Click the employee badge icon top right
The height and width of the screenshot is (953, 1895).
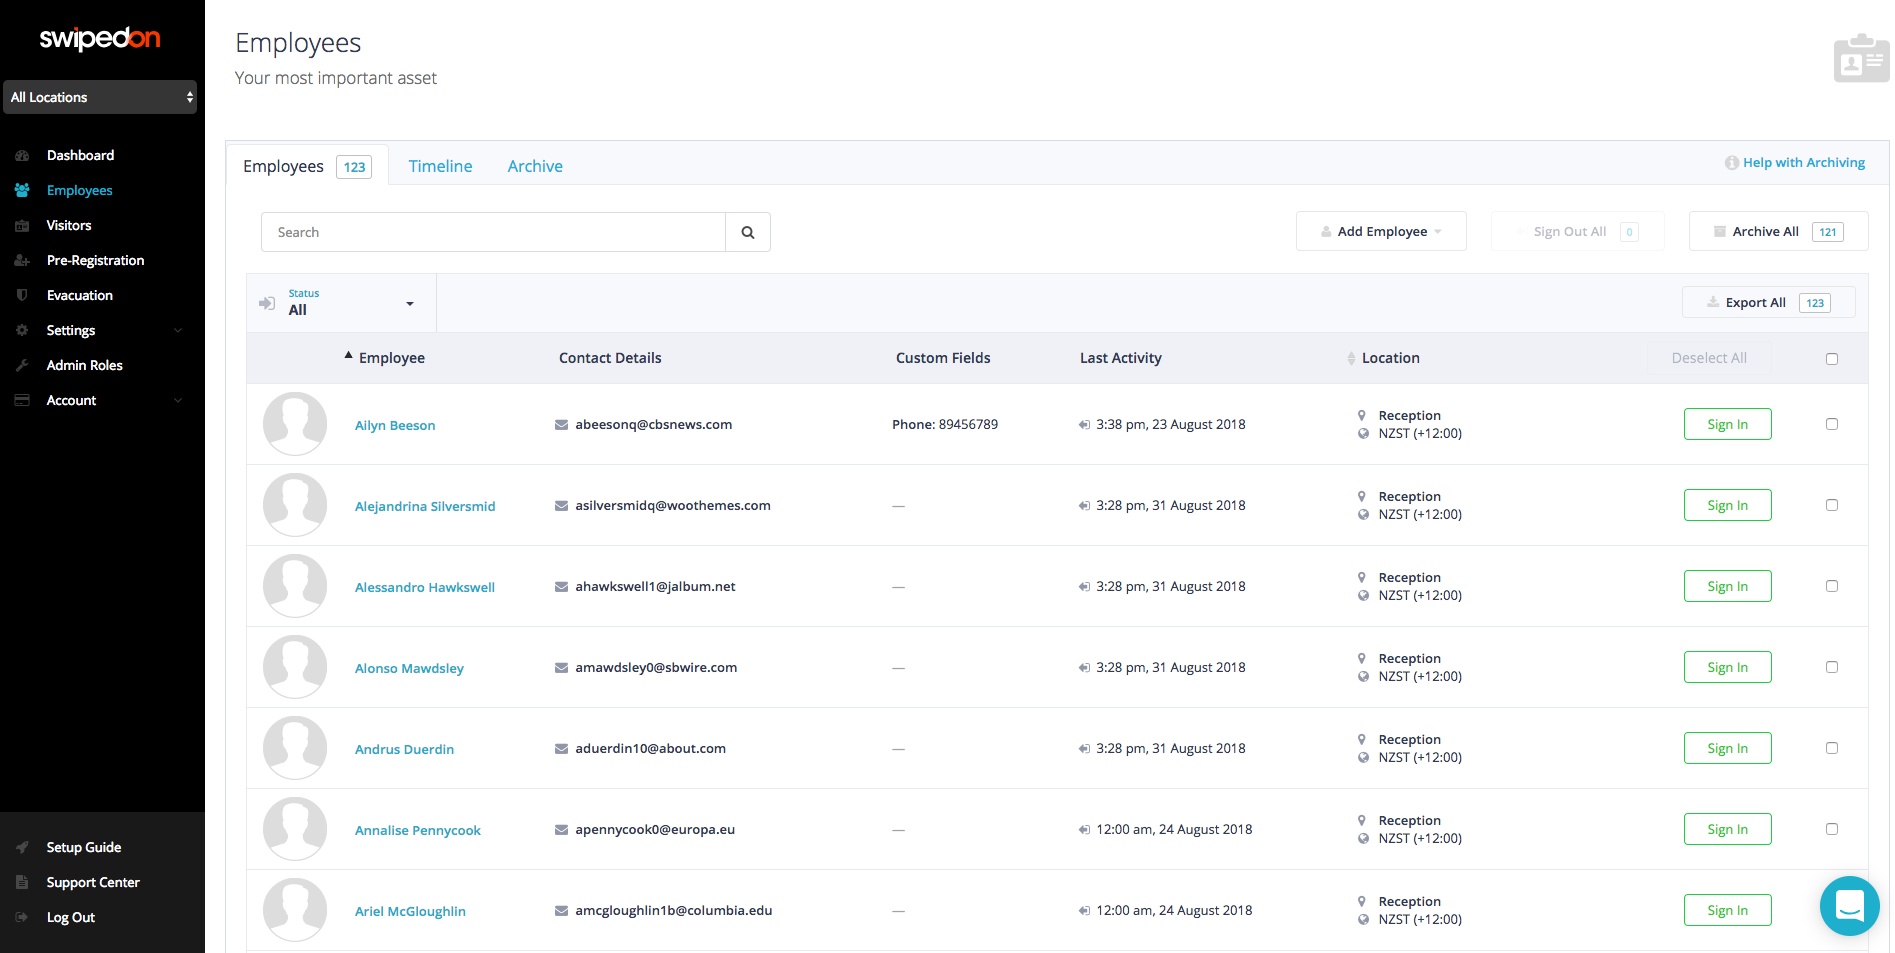point(1860,58)
